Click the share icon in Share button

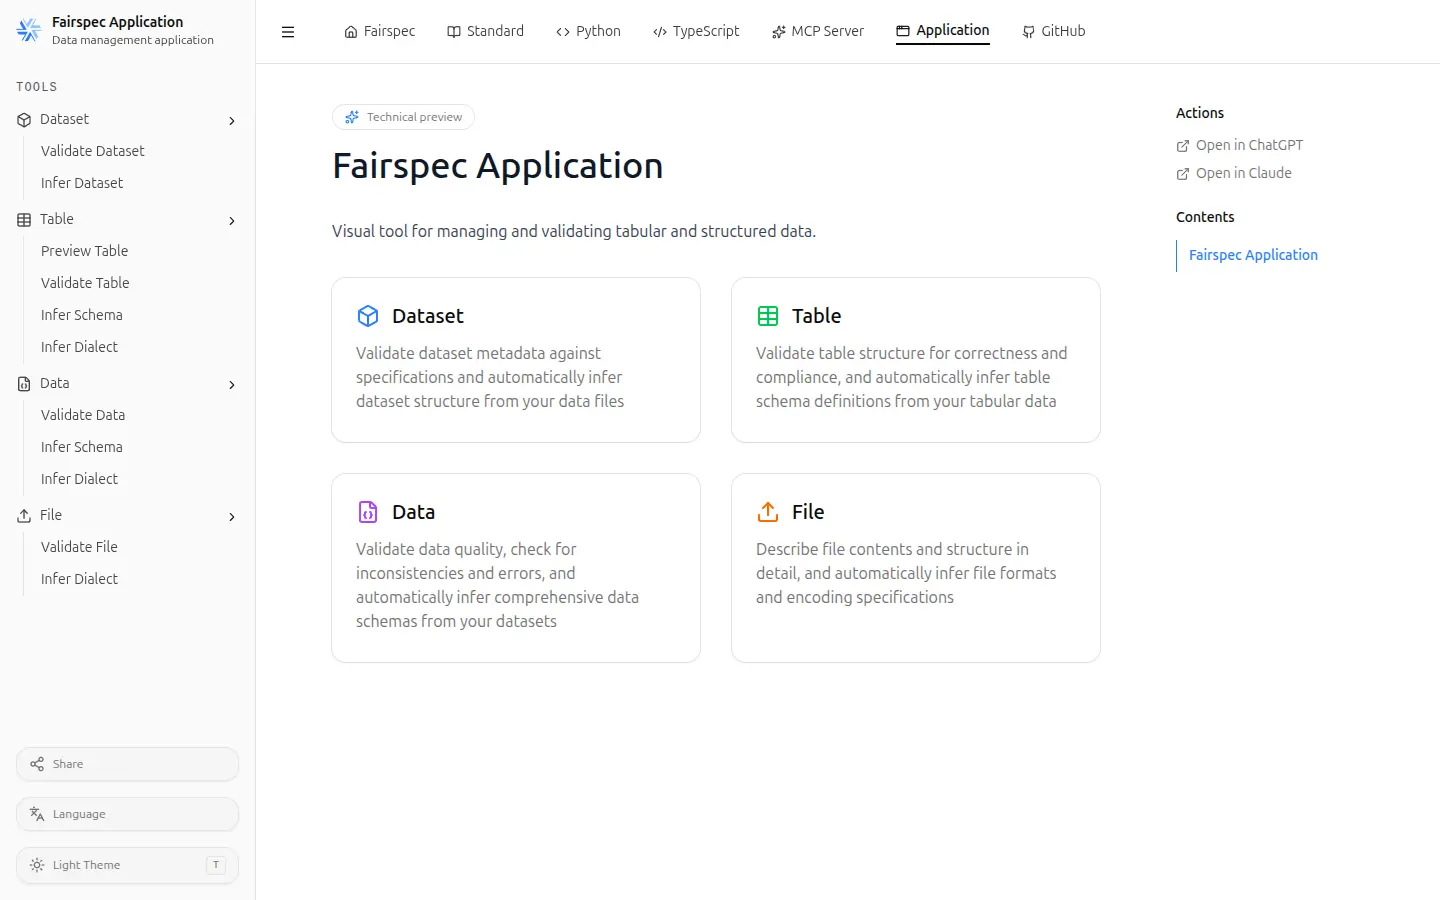(x=37, y=764)
